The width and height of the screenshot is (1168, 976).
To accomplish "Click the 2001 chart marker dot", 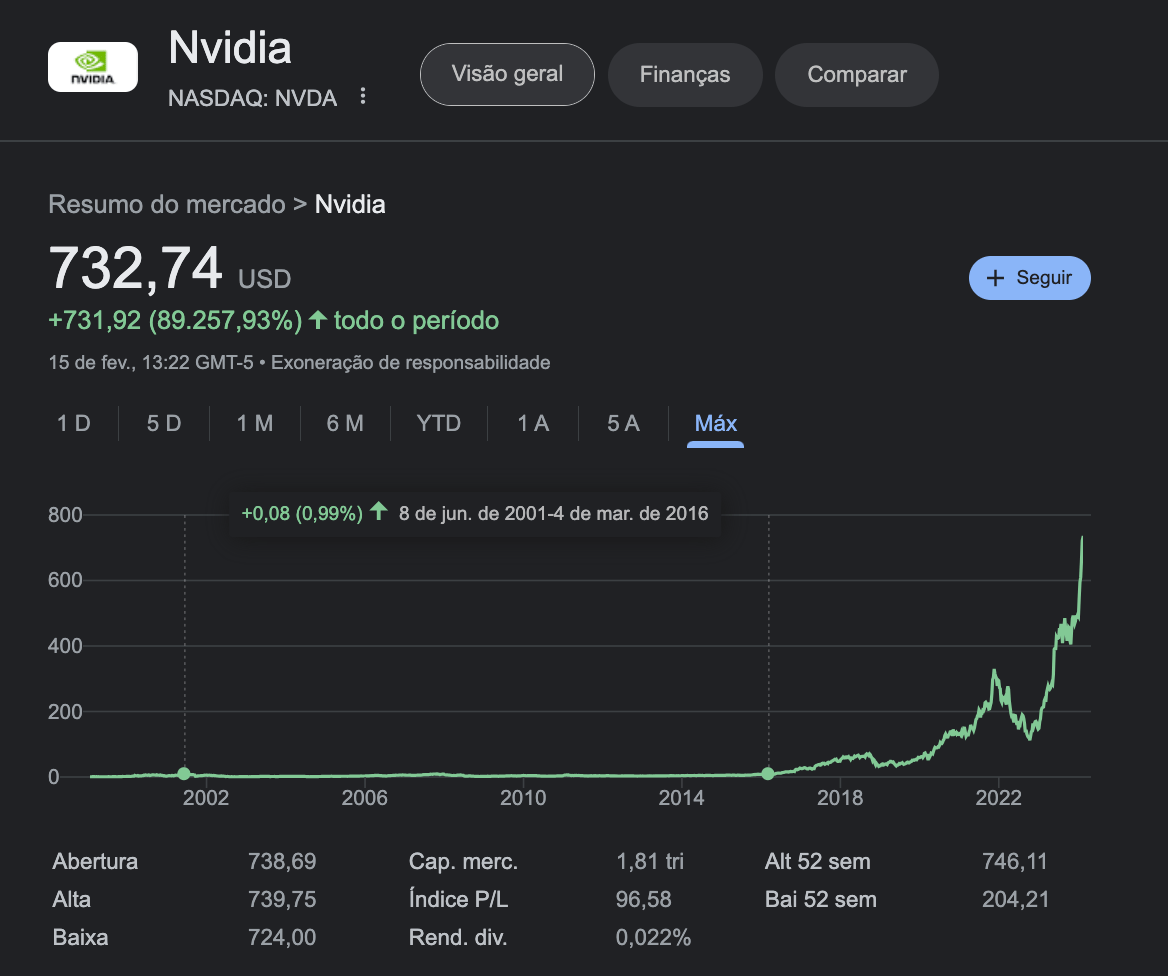I will point(184,773).
